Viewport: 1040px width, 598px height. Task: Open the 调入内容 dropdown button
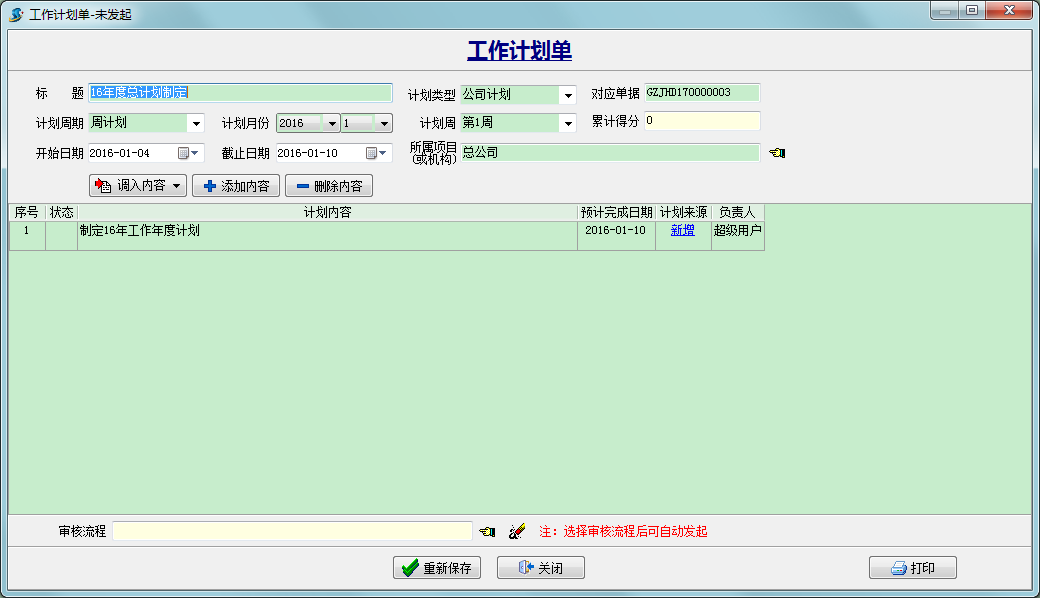pos(138,186)
